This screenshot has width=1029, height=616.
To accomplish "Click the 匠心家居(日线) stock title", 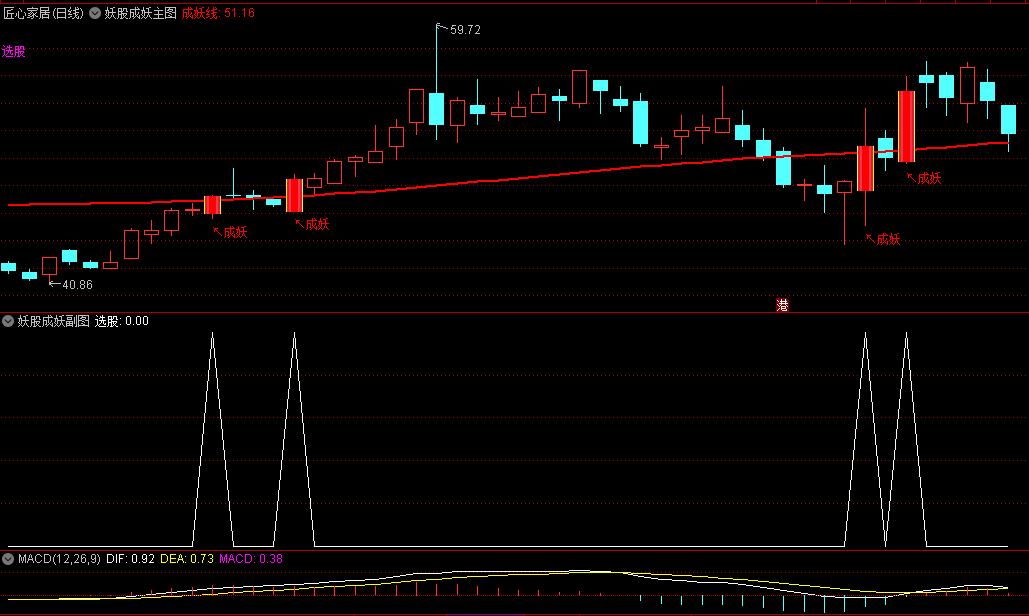I will 43,13.
